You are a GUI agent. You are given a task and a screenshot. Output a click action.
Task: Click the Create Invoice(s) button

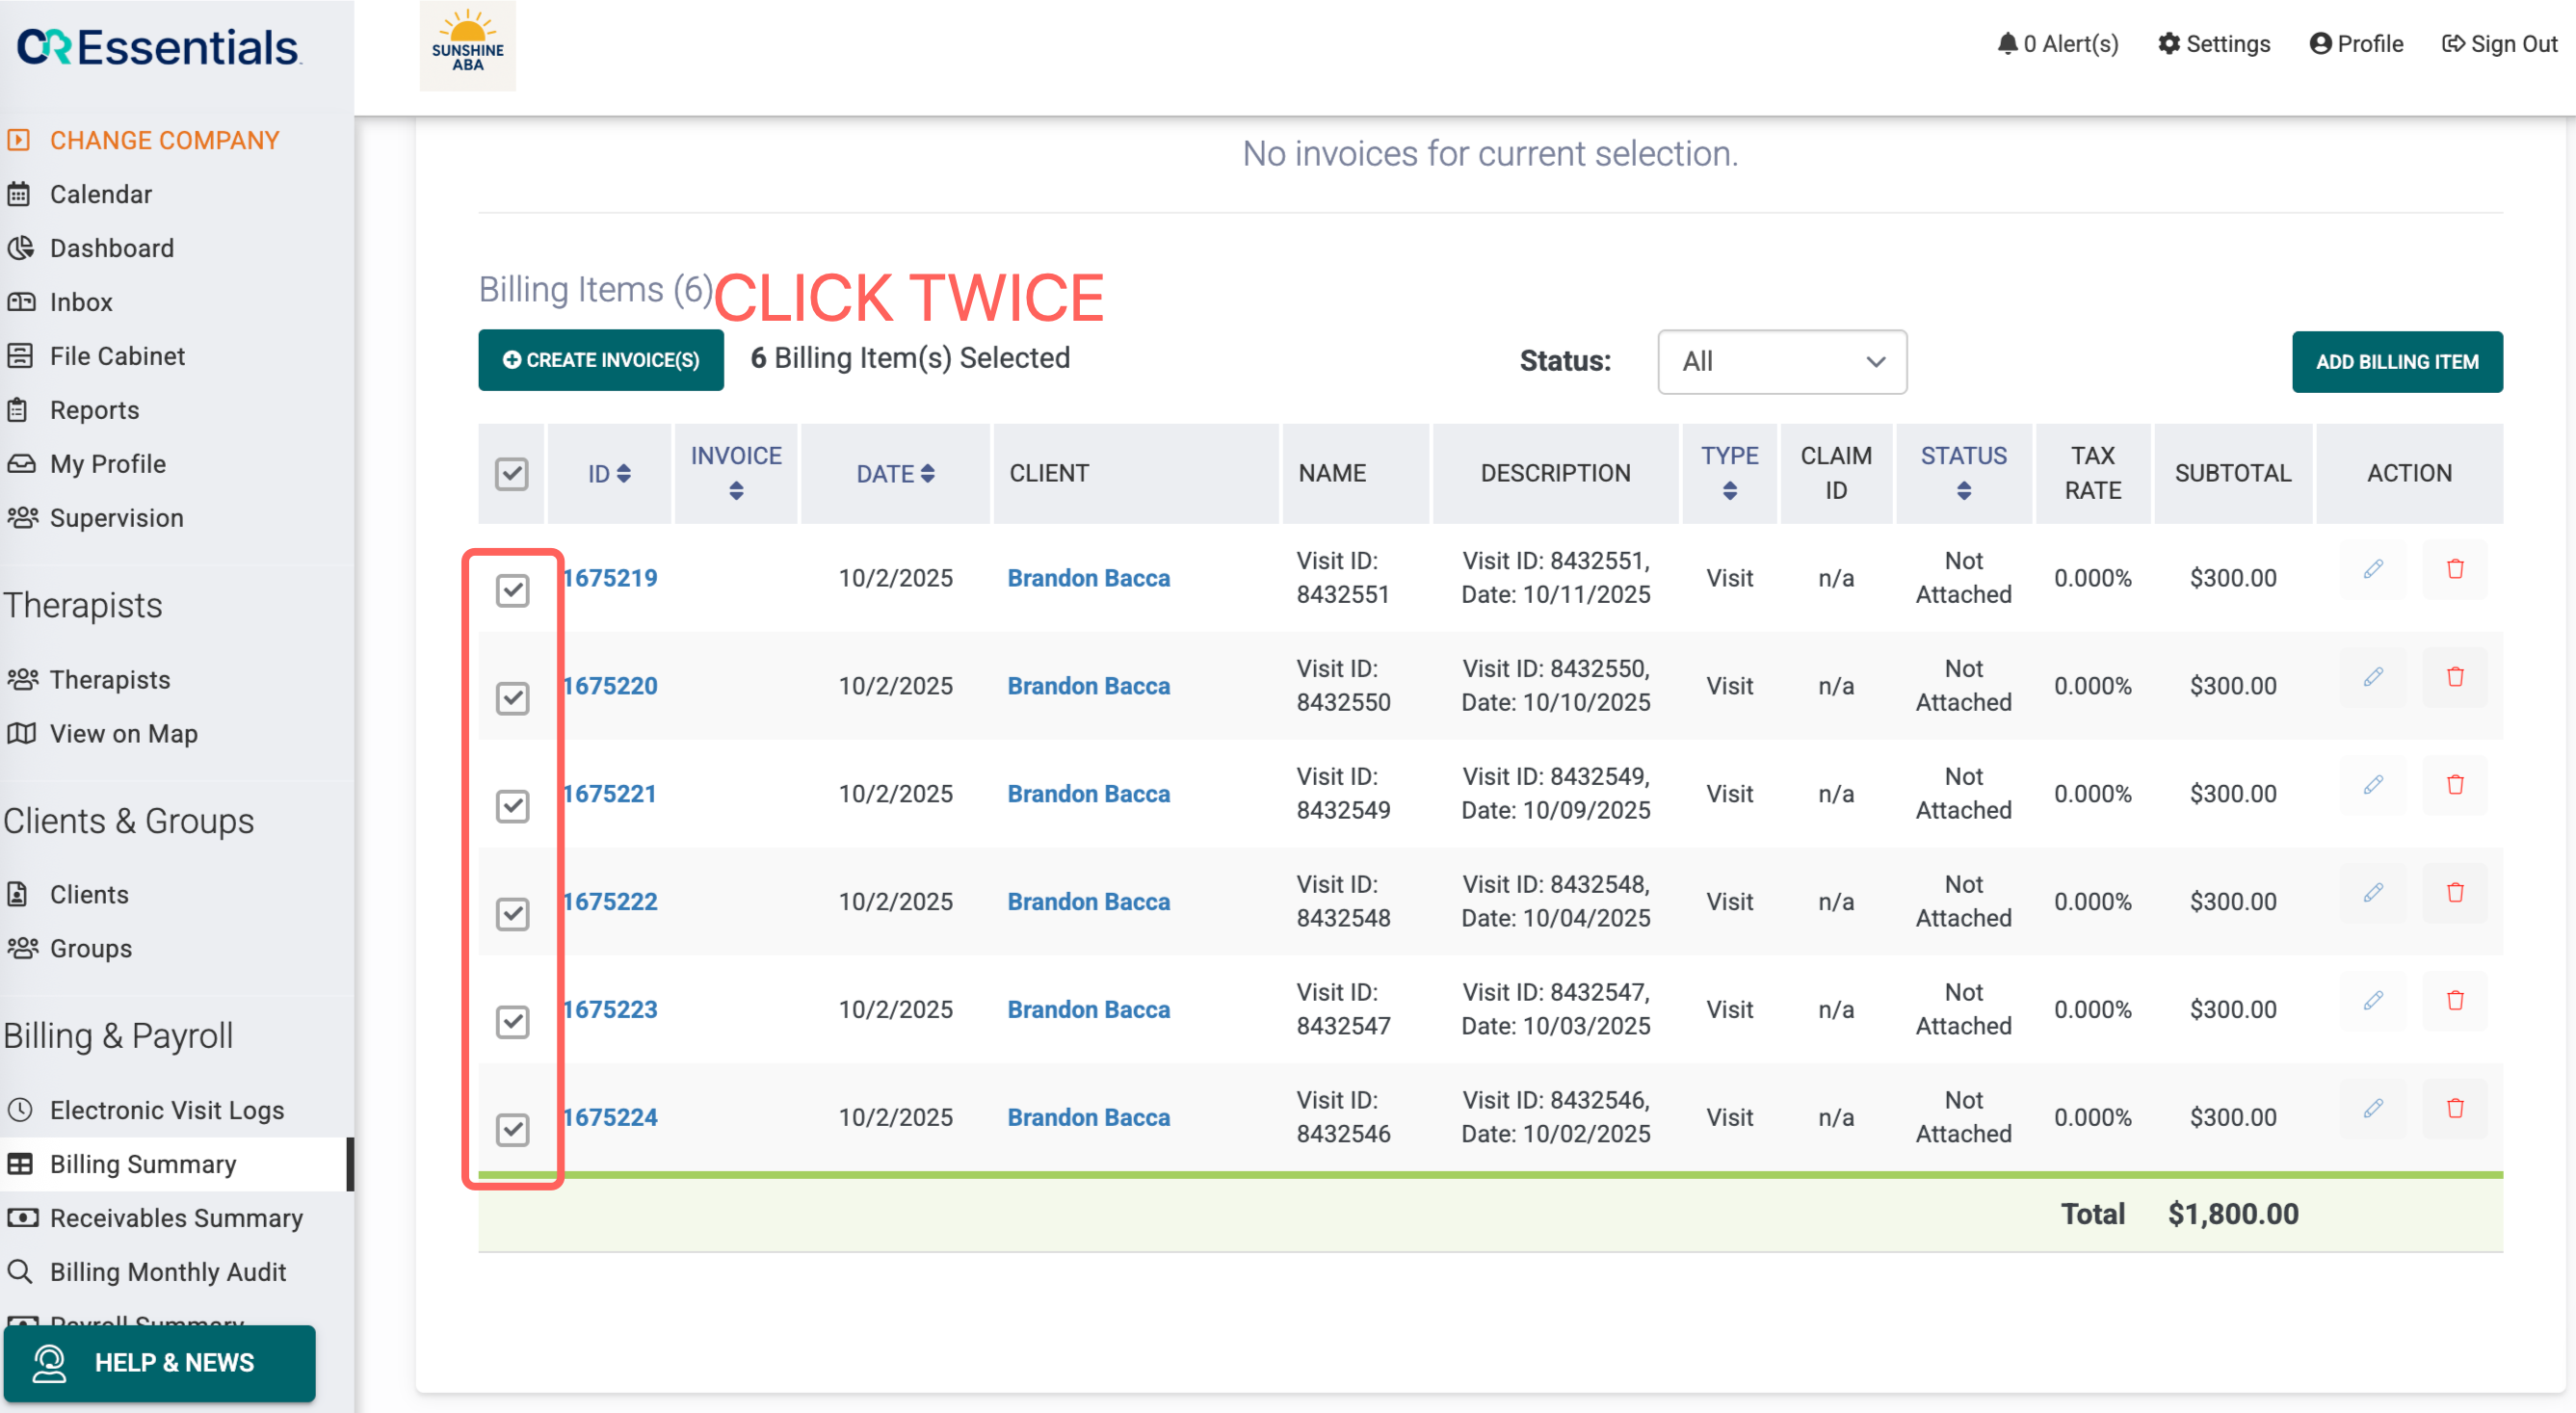pyautogui.click(x=600, y=360)
